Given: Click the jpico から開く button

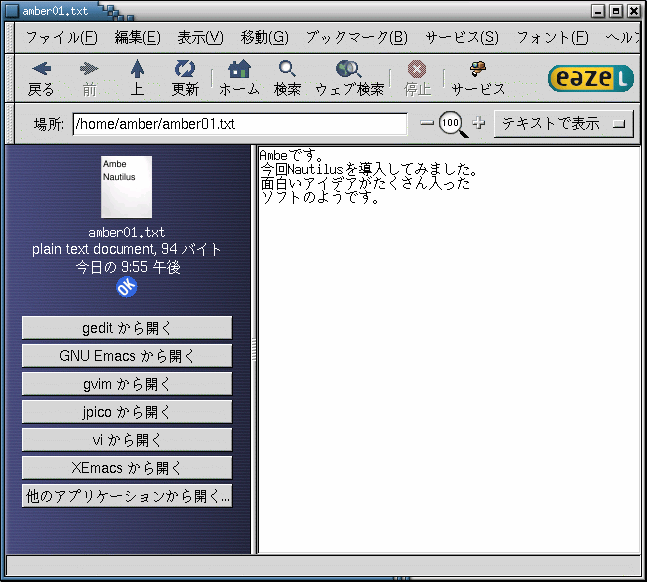Looking at the screenshot, I should (127, 412).
